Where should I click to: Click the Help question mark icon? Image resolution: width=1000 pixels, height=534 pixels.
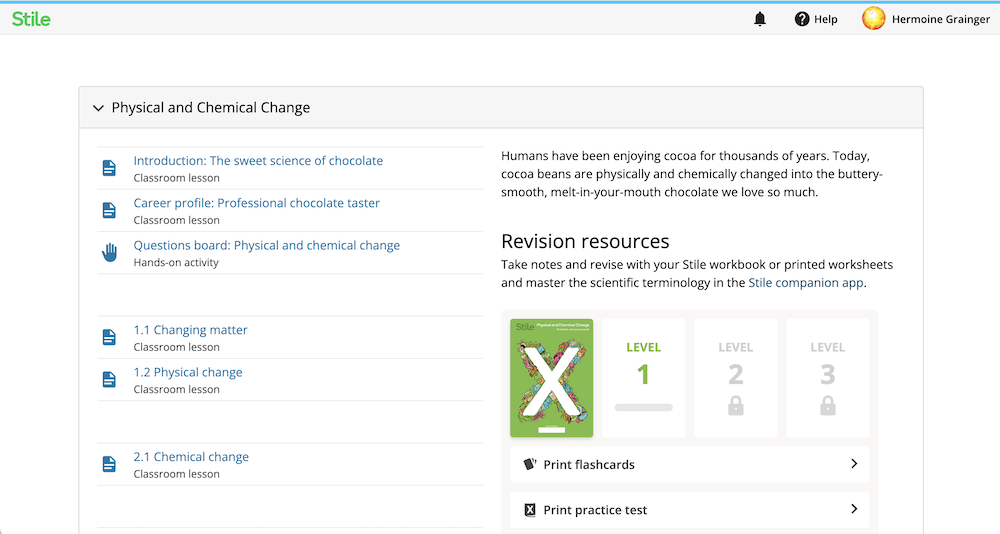click(x=802, y=19)
